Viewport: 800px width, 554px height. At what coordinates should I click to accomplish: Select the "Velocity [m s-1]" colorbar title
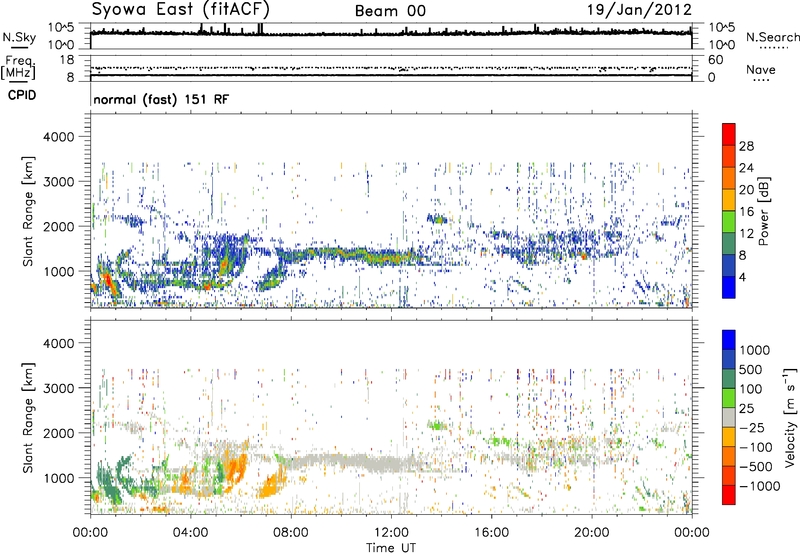[x=790, y=417]
